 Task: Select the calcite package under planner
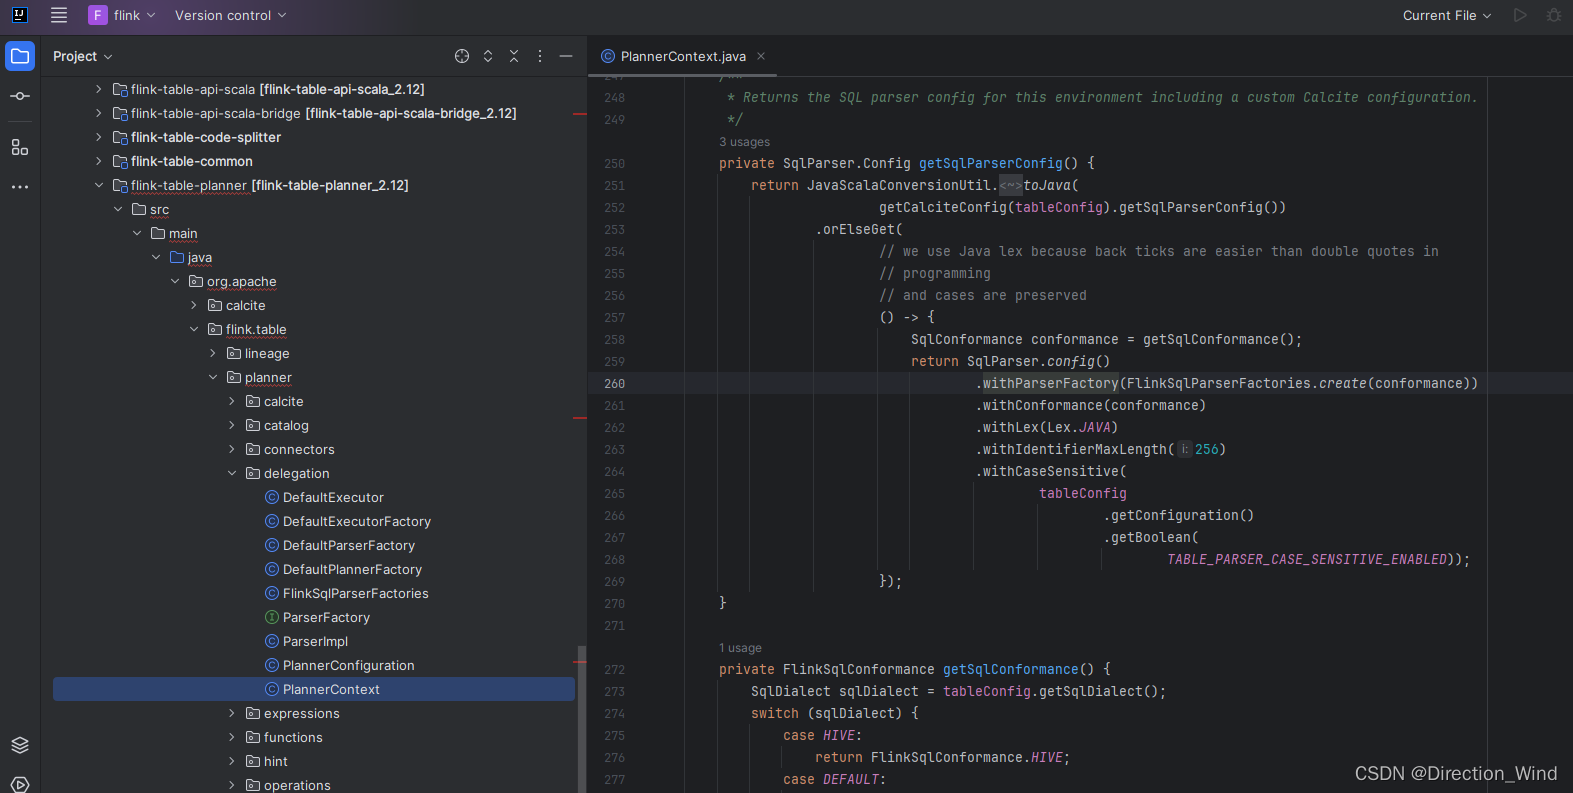283,401
